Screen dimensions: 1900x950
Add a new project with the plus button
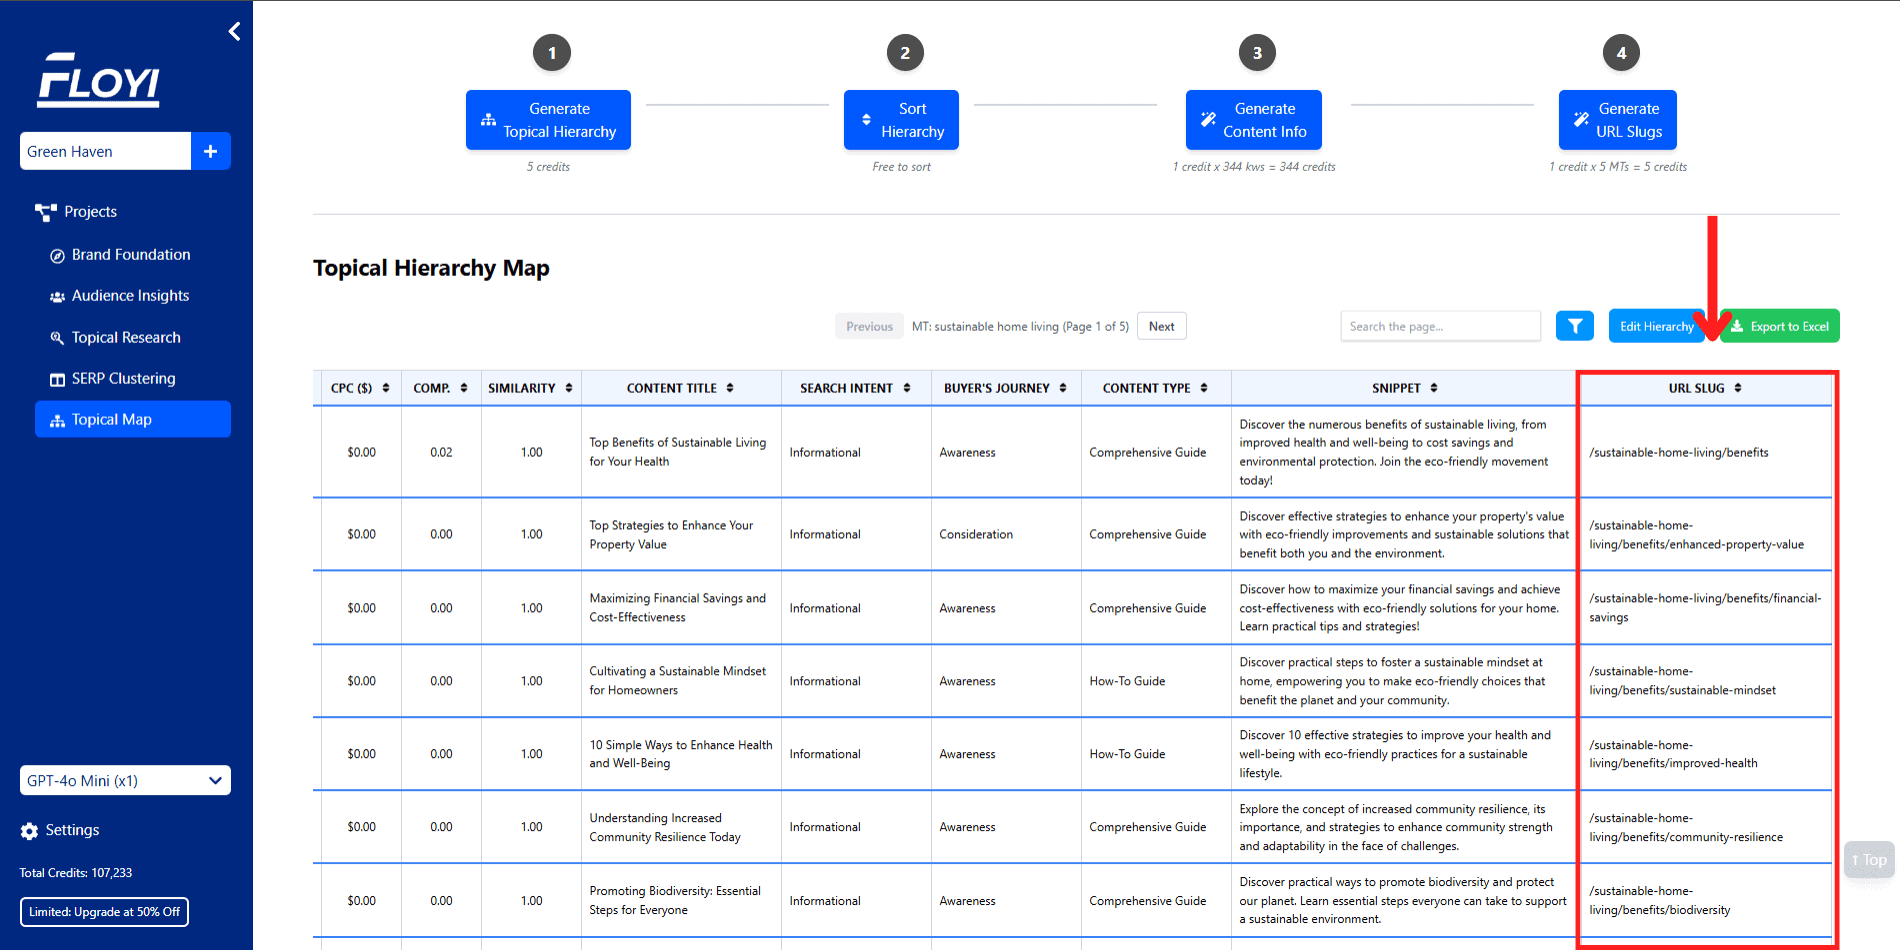pyautogui.click(x=211, y=151)
